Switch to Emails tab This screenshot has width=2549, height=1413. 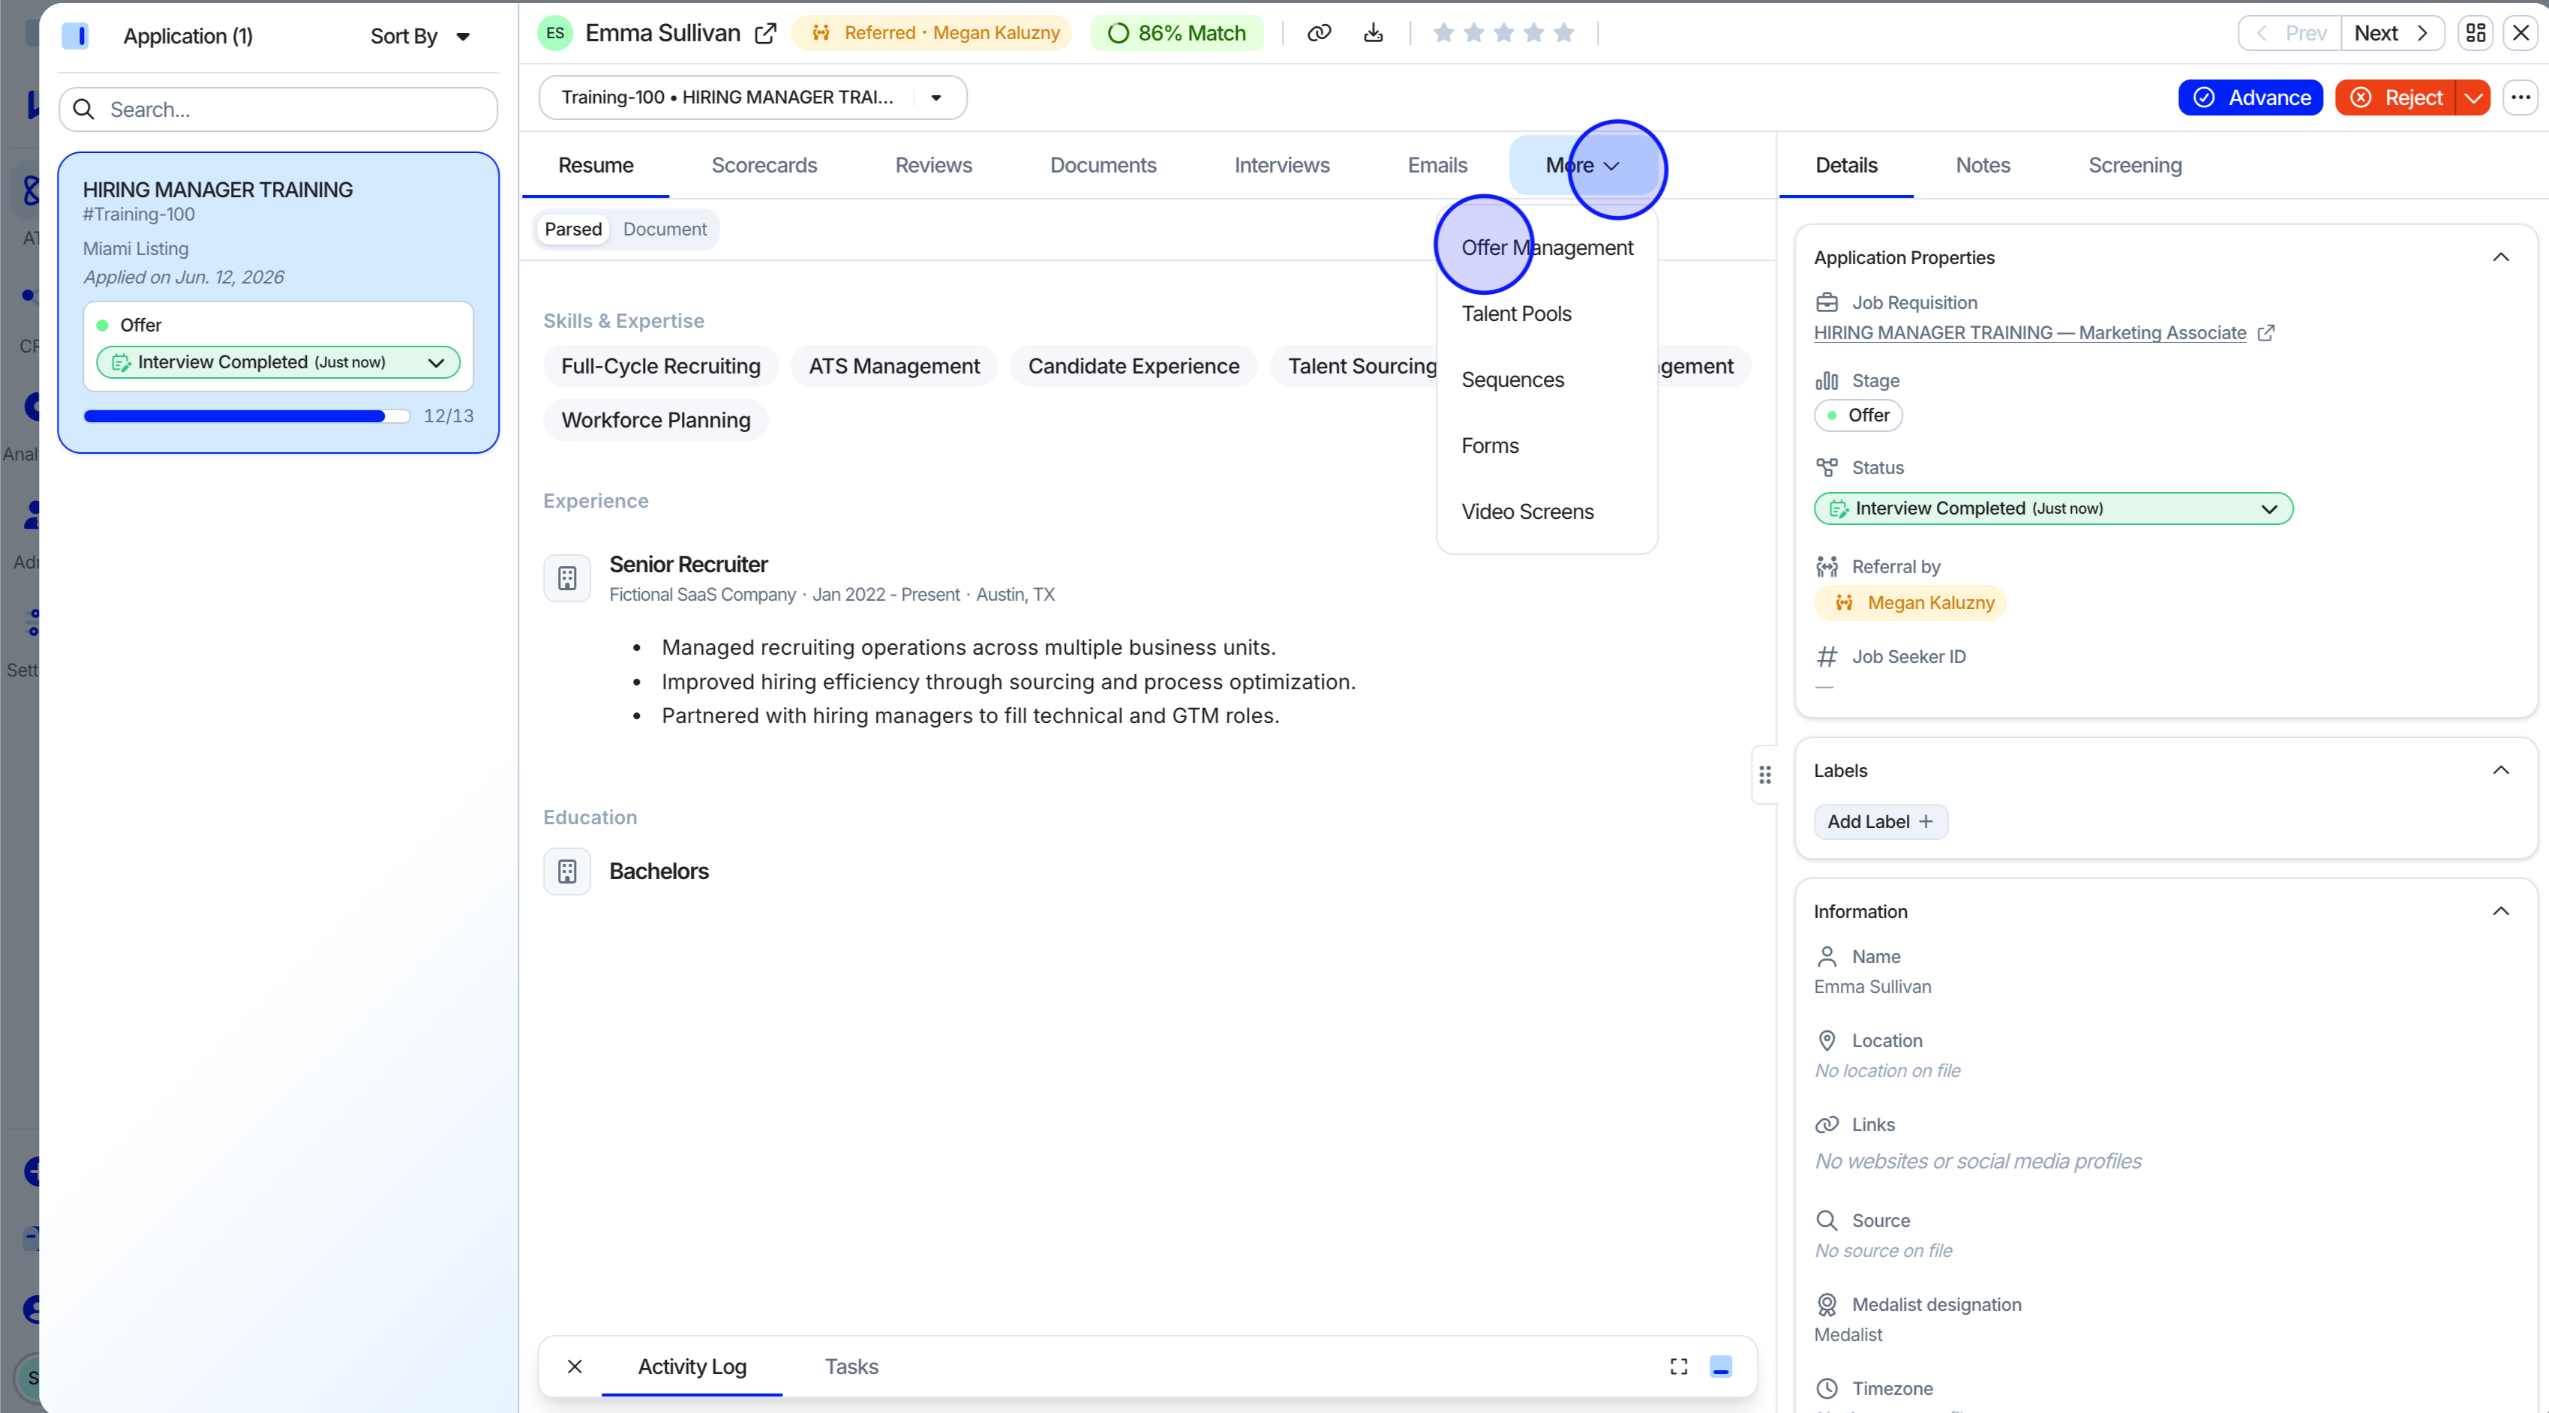(x=1437, y=165)
